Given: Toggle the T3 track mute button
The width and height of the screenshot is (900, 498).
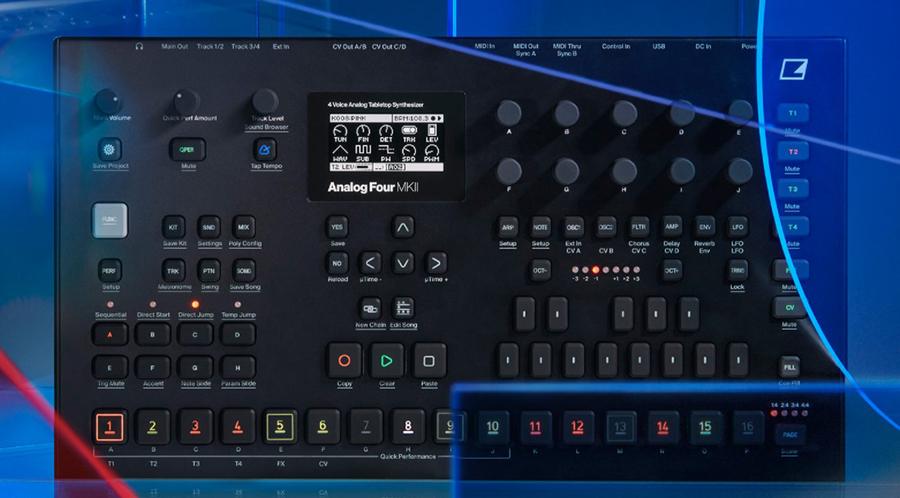Looking at the screenshot, I should point(792,189).
